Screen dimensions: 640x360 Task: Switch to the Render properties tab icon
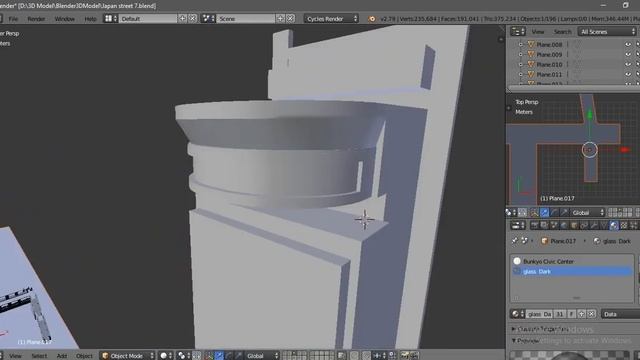coord(534,225)
